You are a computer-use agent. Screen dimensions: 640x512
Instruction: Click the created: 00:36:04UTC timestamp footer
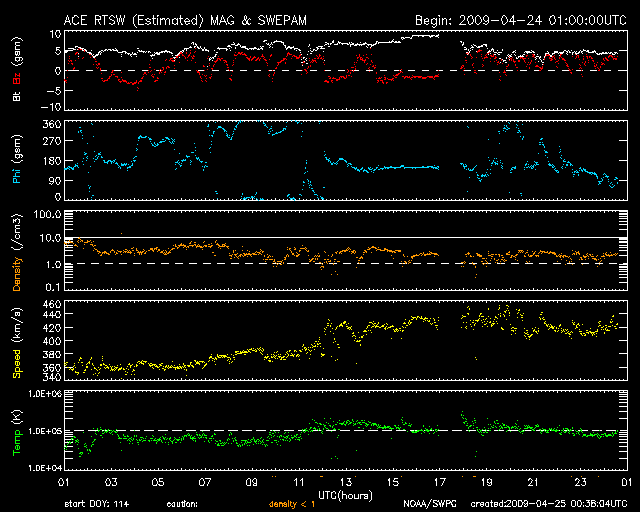pos(549,504)
